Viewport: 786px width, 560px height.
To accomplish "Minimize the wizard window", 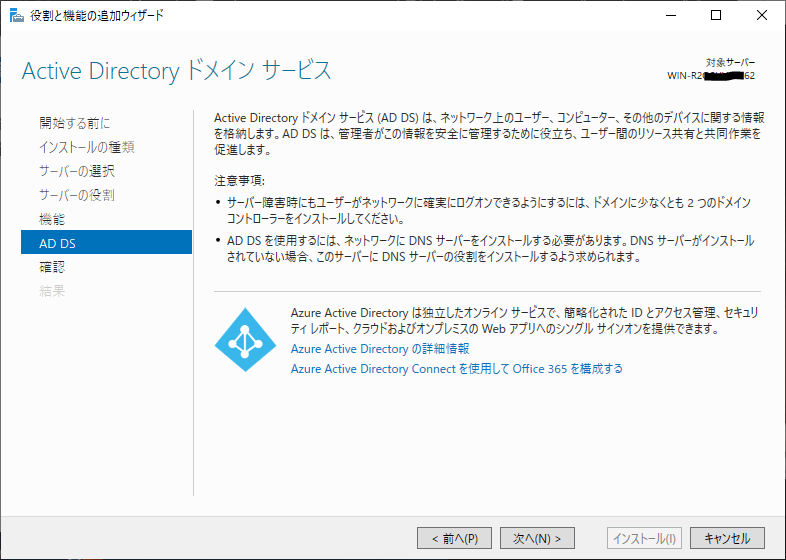I will pos(671,16).
